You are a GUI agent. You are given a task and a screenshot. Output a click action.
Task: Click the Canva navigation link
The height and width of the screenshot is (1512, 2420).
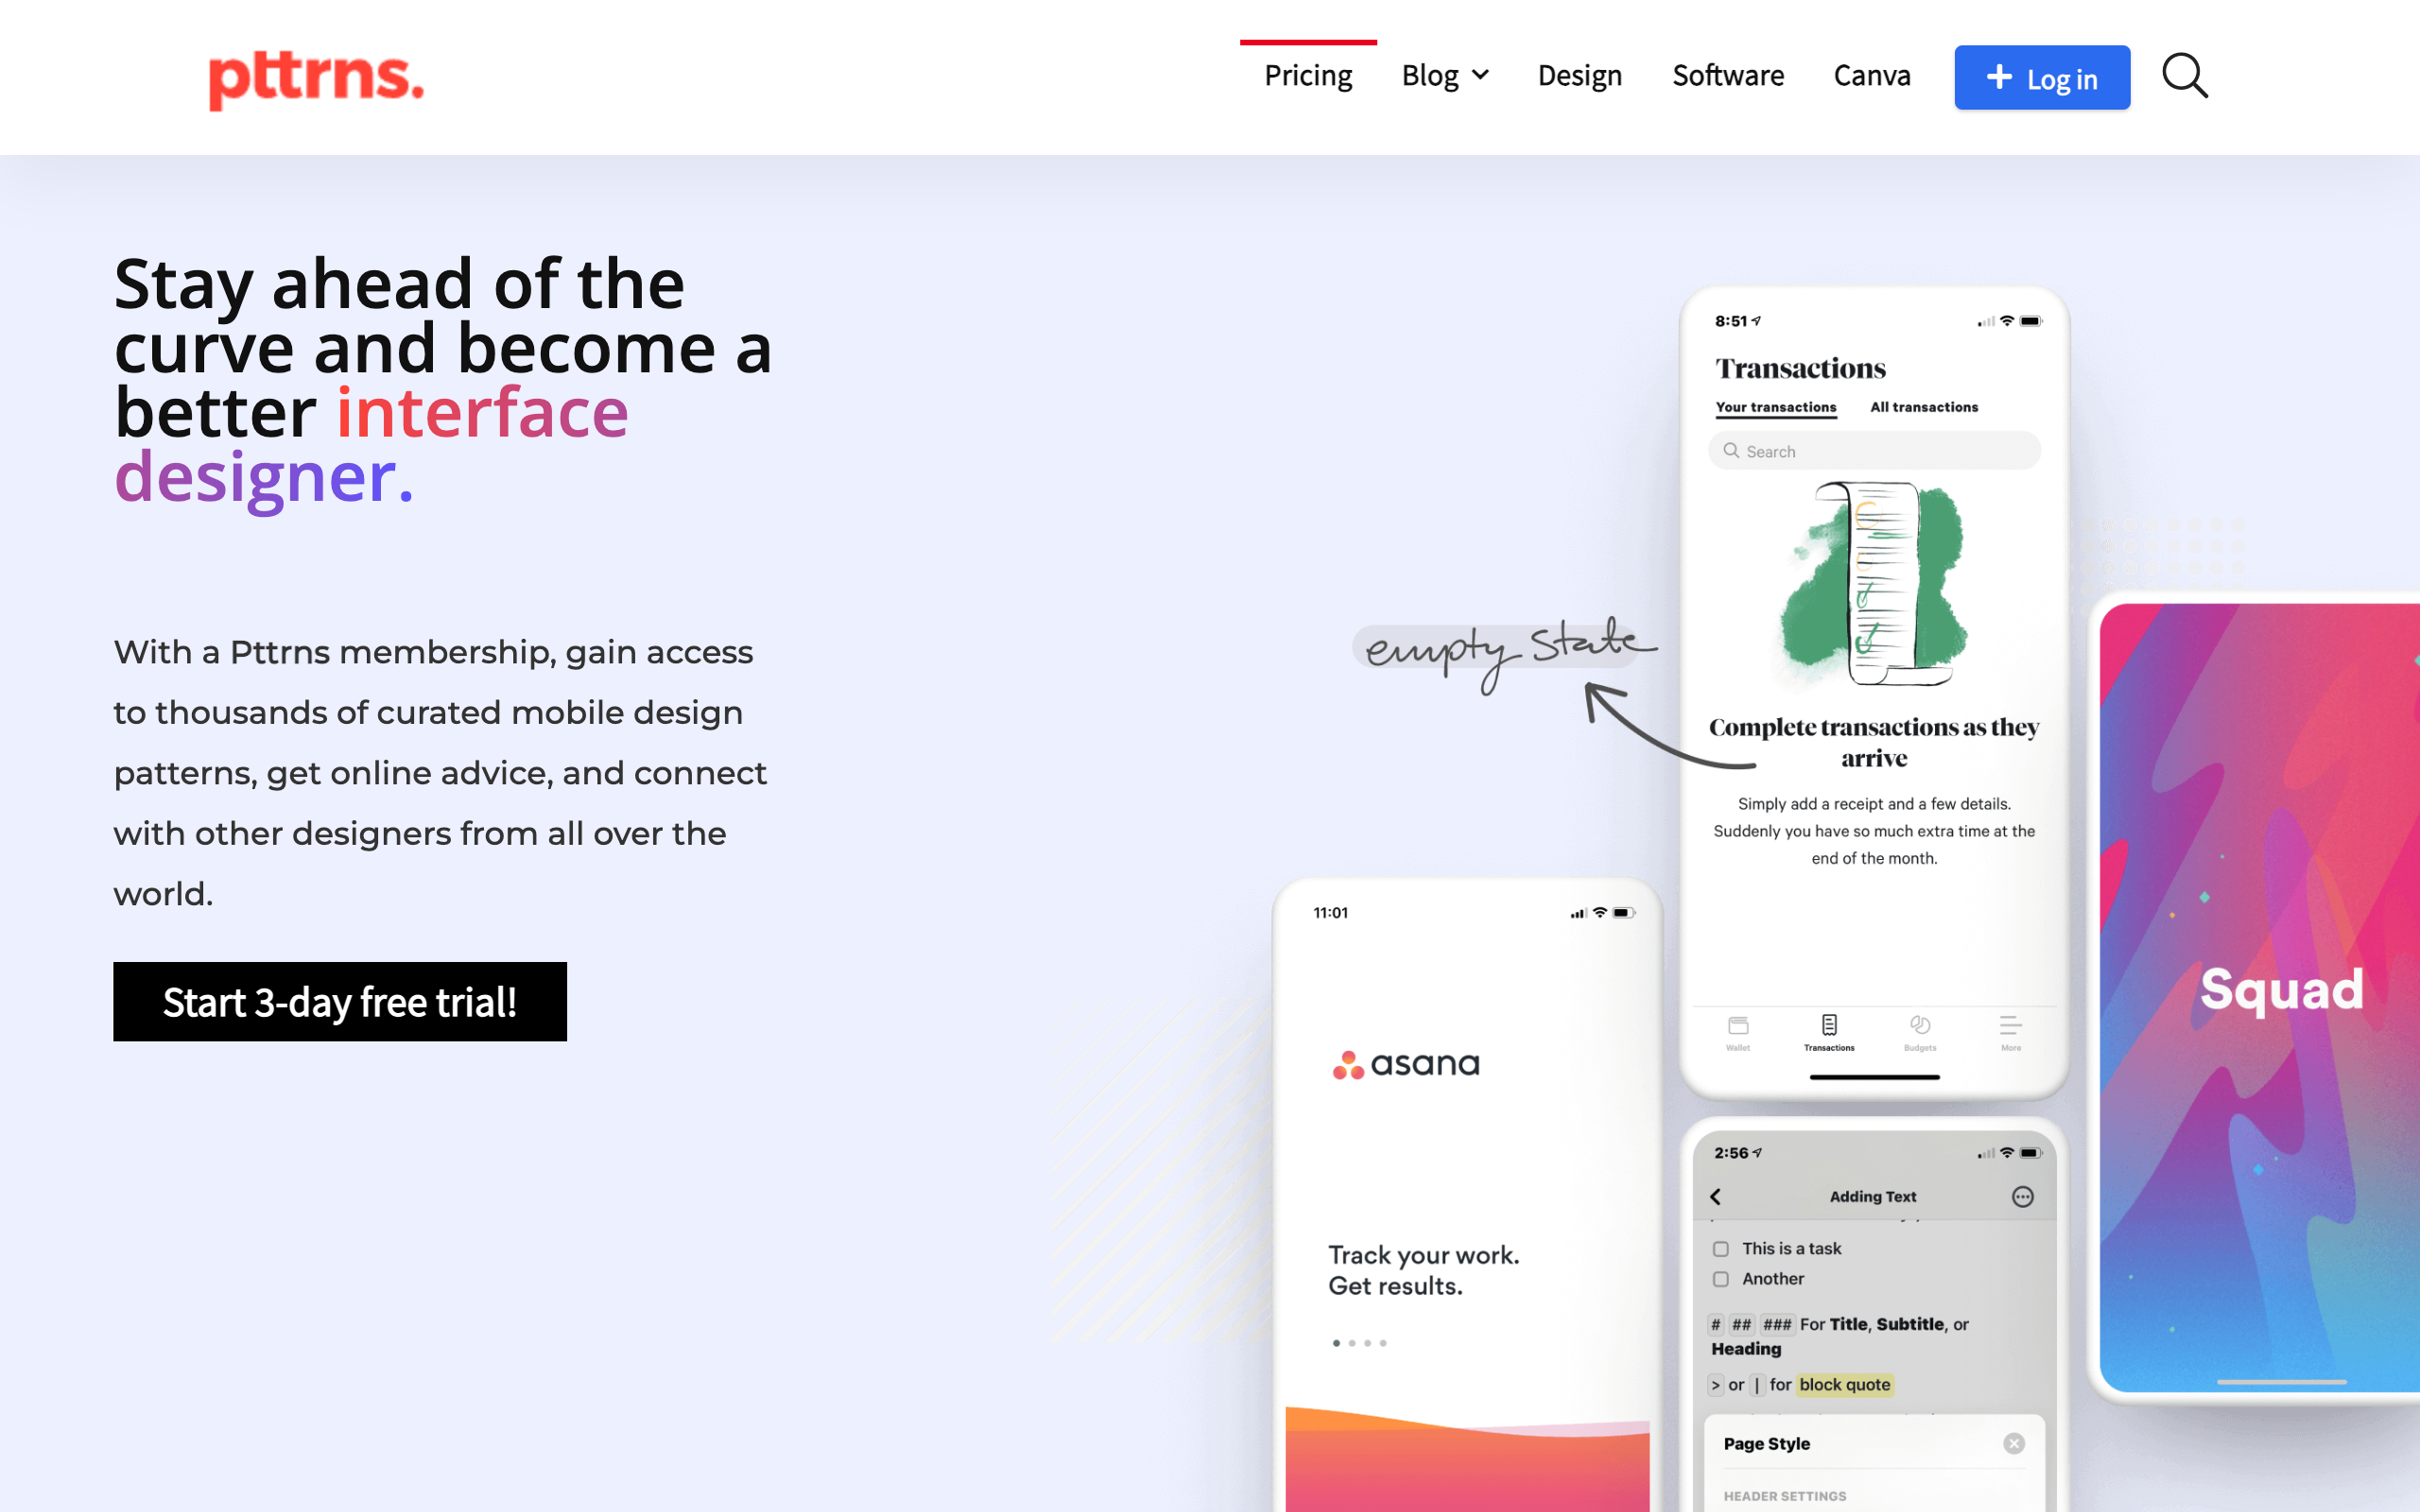(x=1871, y=76)
